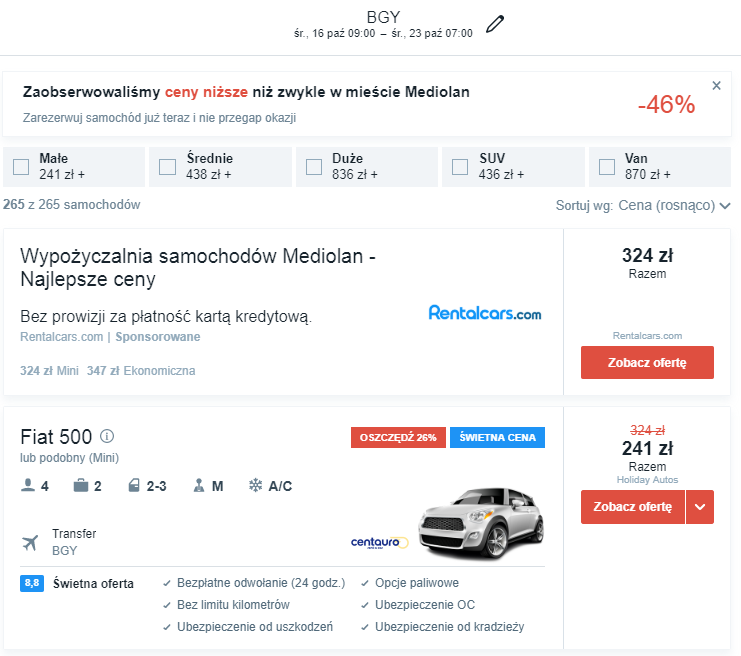Click the pencil edit icon next to BGY
Screen dimensions: 741x656
495,24
